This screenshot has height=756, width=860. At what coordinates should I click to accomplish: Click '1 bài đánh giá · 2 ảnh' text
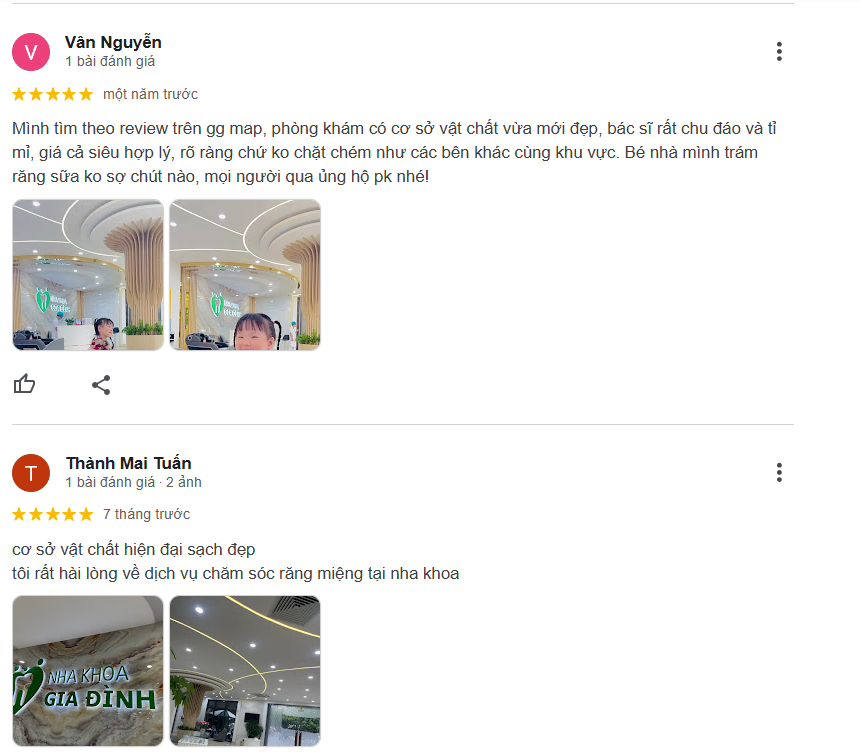click(134, 482)
